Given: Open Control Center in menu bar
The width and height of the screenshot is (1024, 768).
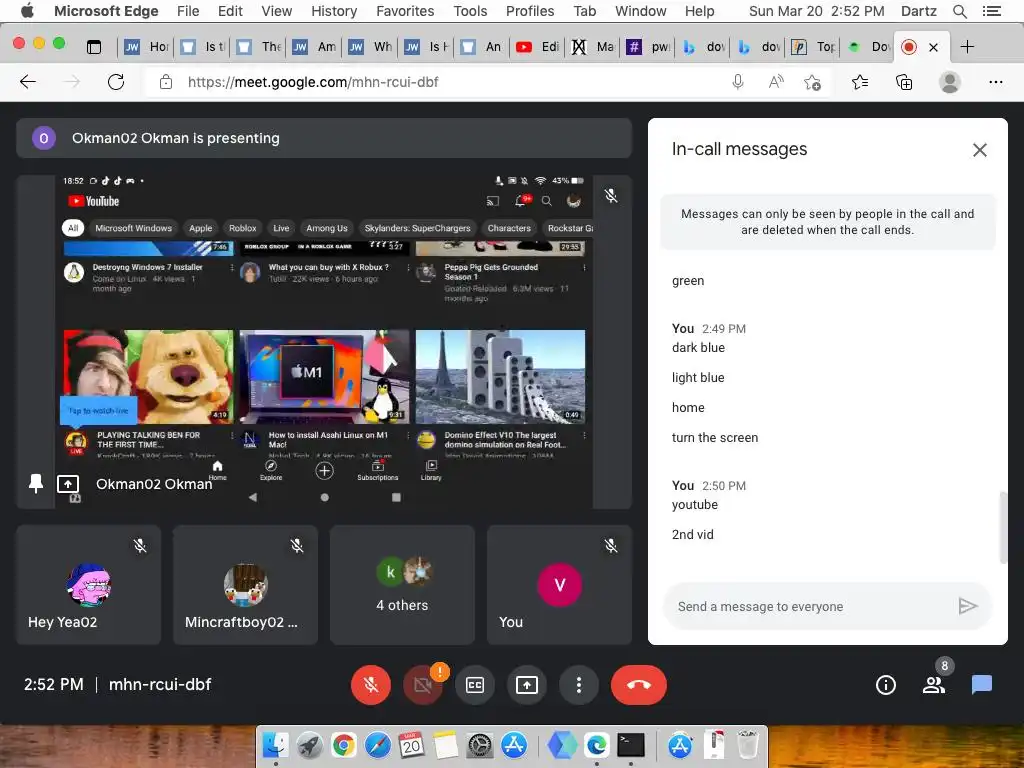Looking at the screenshot, I should pos(991,11).
